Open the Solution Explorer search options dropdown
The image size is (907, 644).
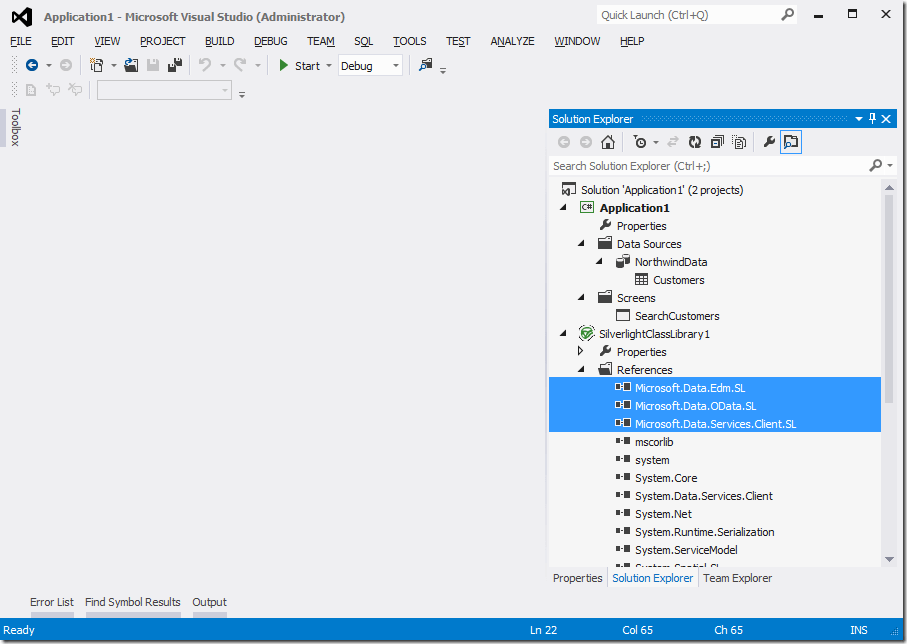[x=890, y=166]
